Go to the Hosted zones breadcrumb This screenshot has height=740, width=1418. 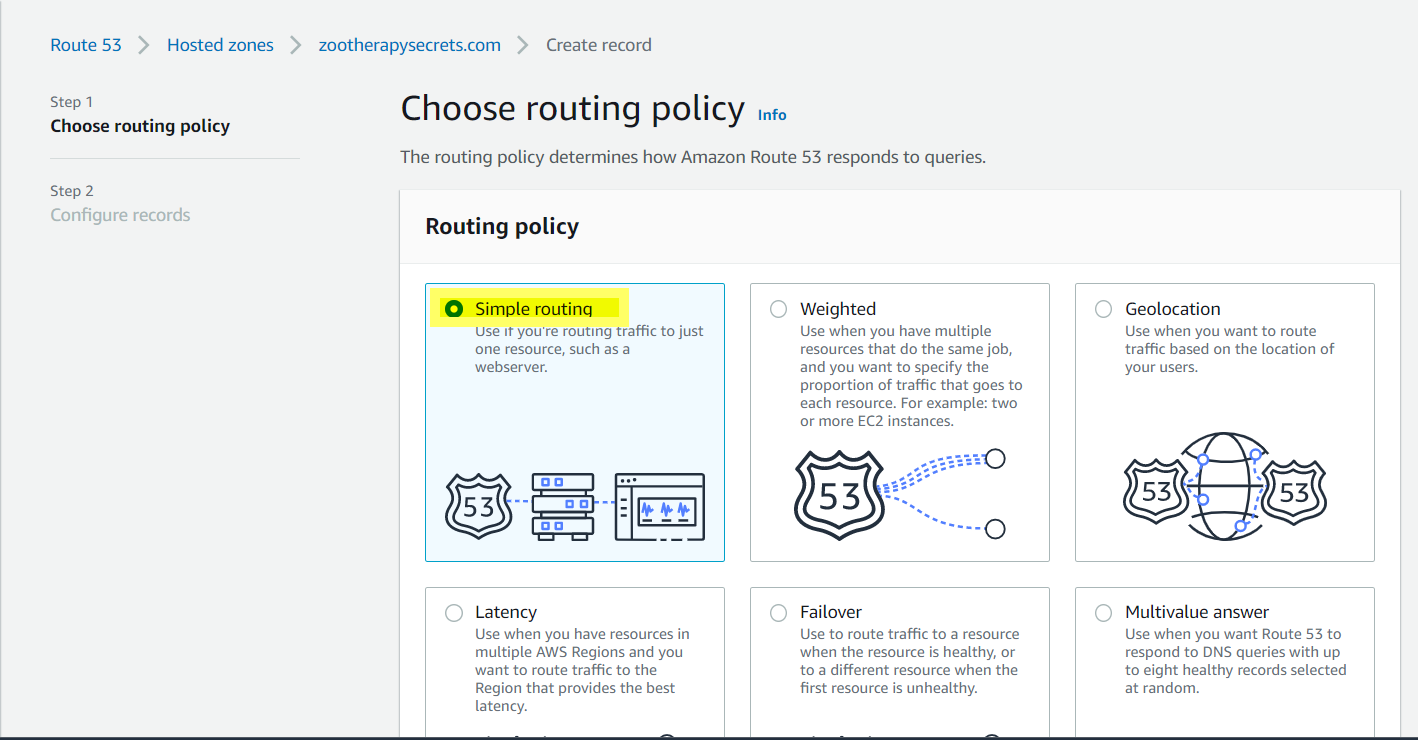coord(220,45)
